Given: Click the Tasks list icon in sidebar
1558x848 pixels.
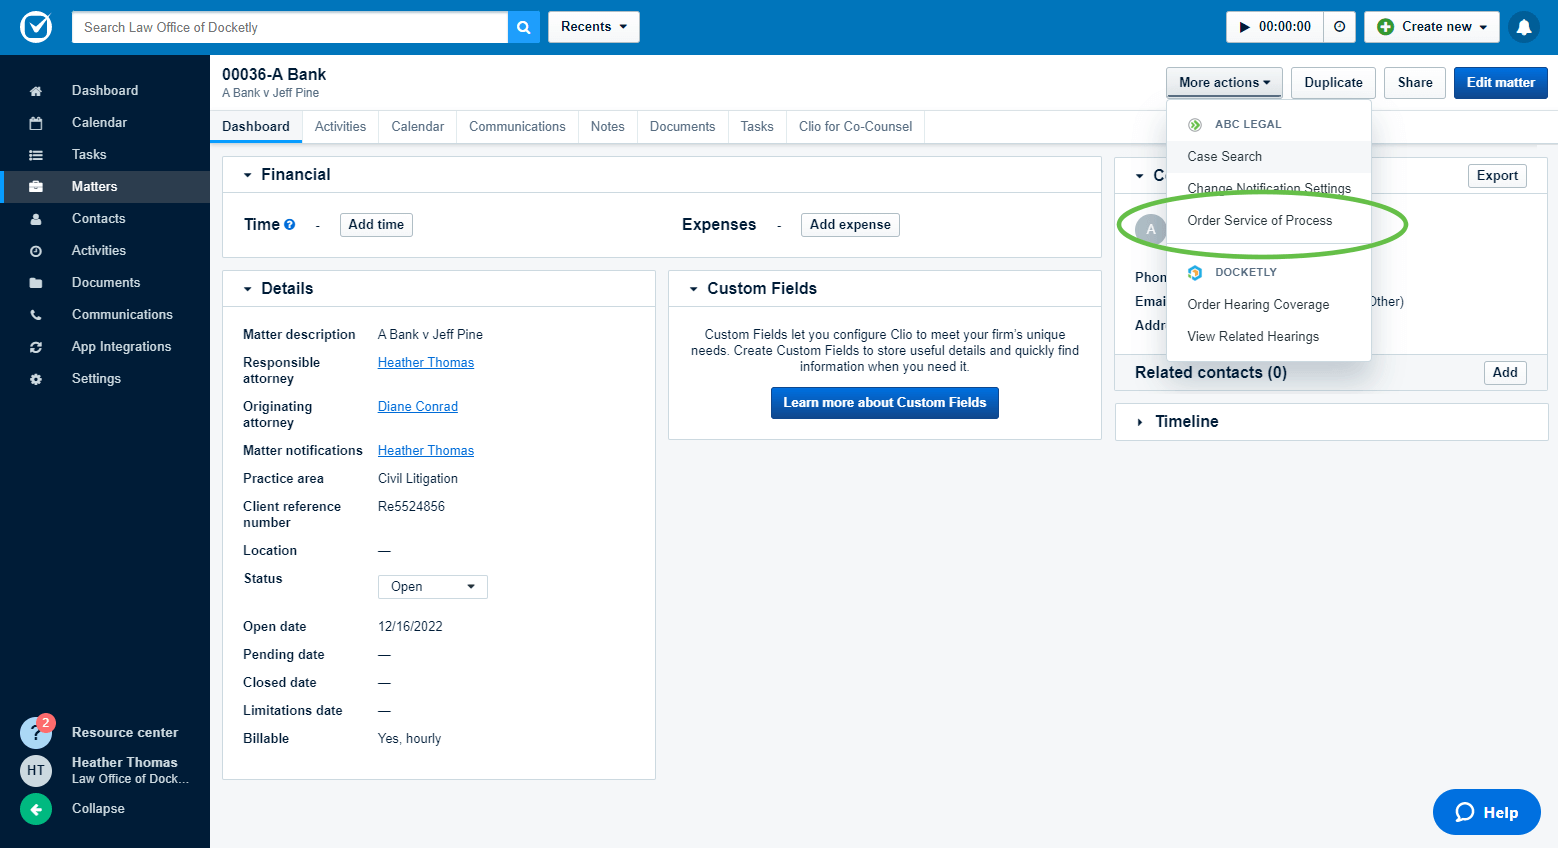Looking at the screenshot, I should pos(36,155).
